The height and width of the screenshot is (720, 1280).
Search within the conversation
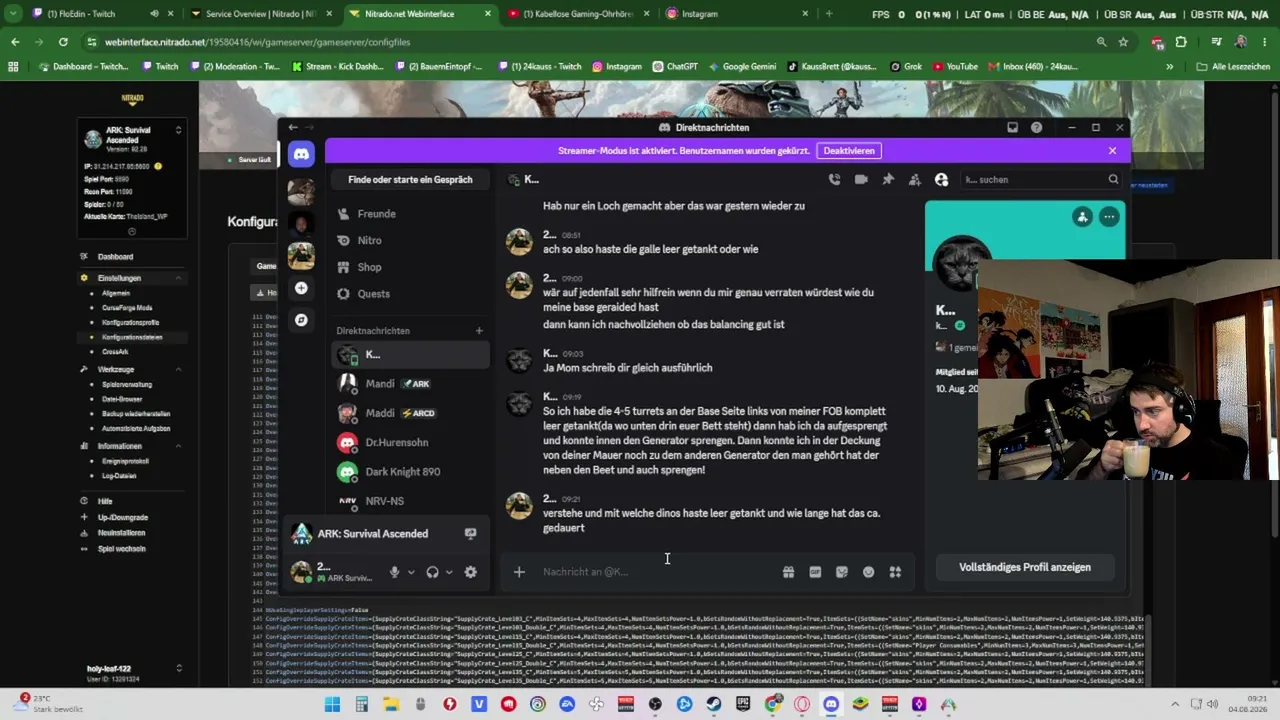click(1040, 180)
